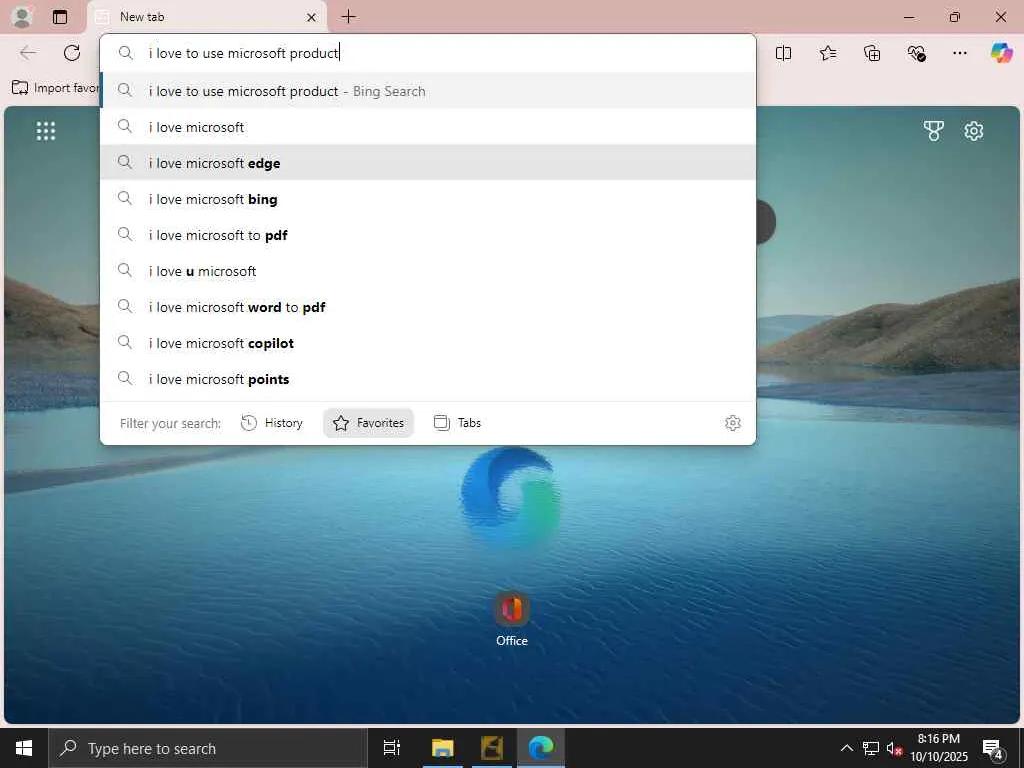Filter search by Favorites
This screenshot has height=768, width=1024.
point(368,423)
